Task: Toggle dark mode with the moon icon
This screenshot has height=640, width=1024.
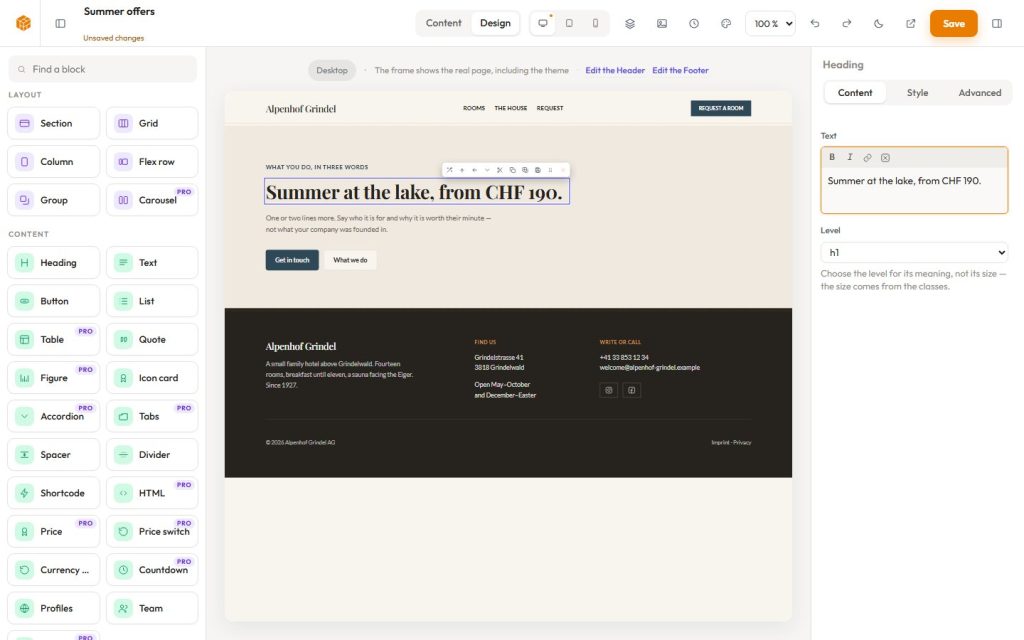Action: tap(878, 24)
